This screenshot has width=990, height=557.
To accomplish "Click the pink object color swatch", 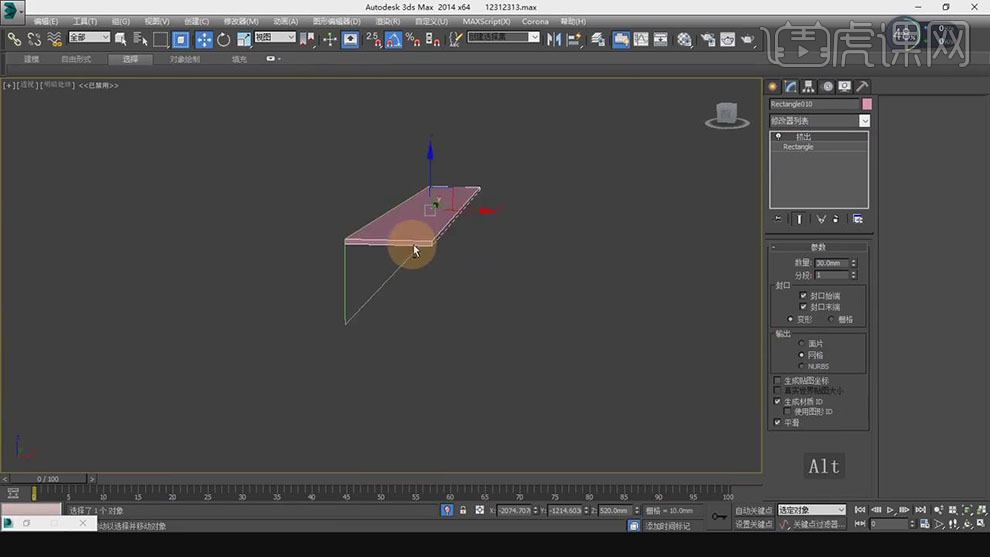I will coord(866,104).
